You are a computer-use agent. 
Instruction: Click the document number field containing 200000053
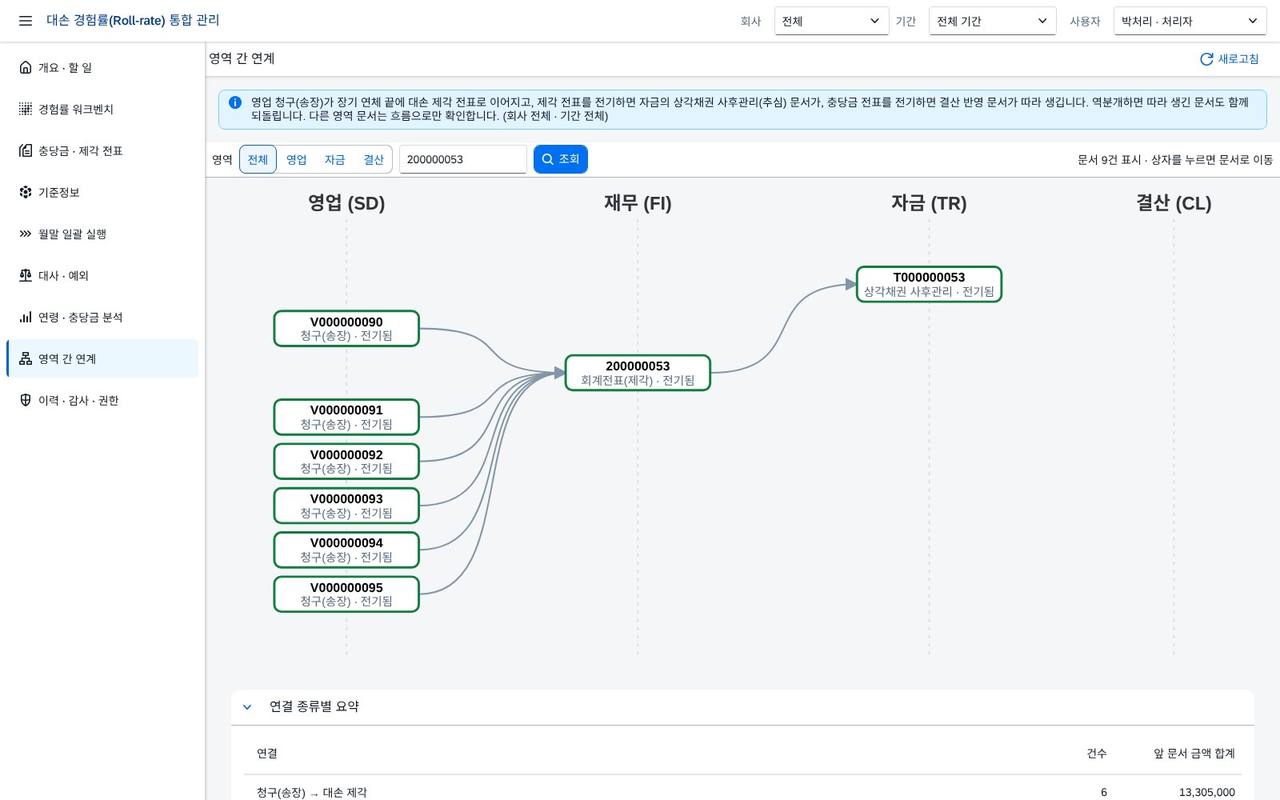point(463,159)
